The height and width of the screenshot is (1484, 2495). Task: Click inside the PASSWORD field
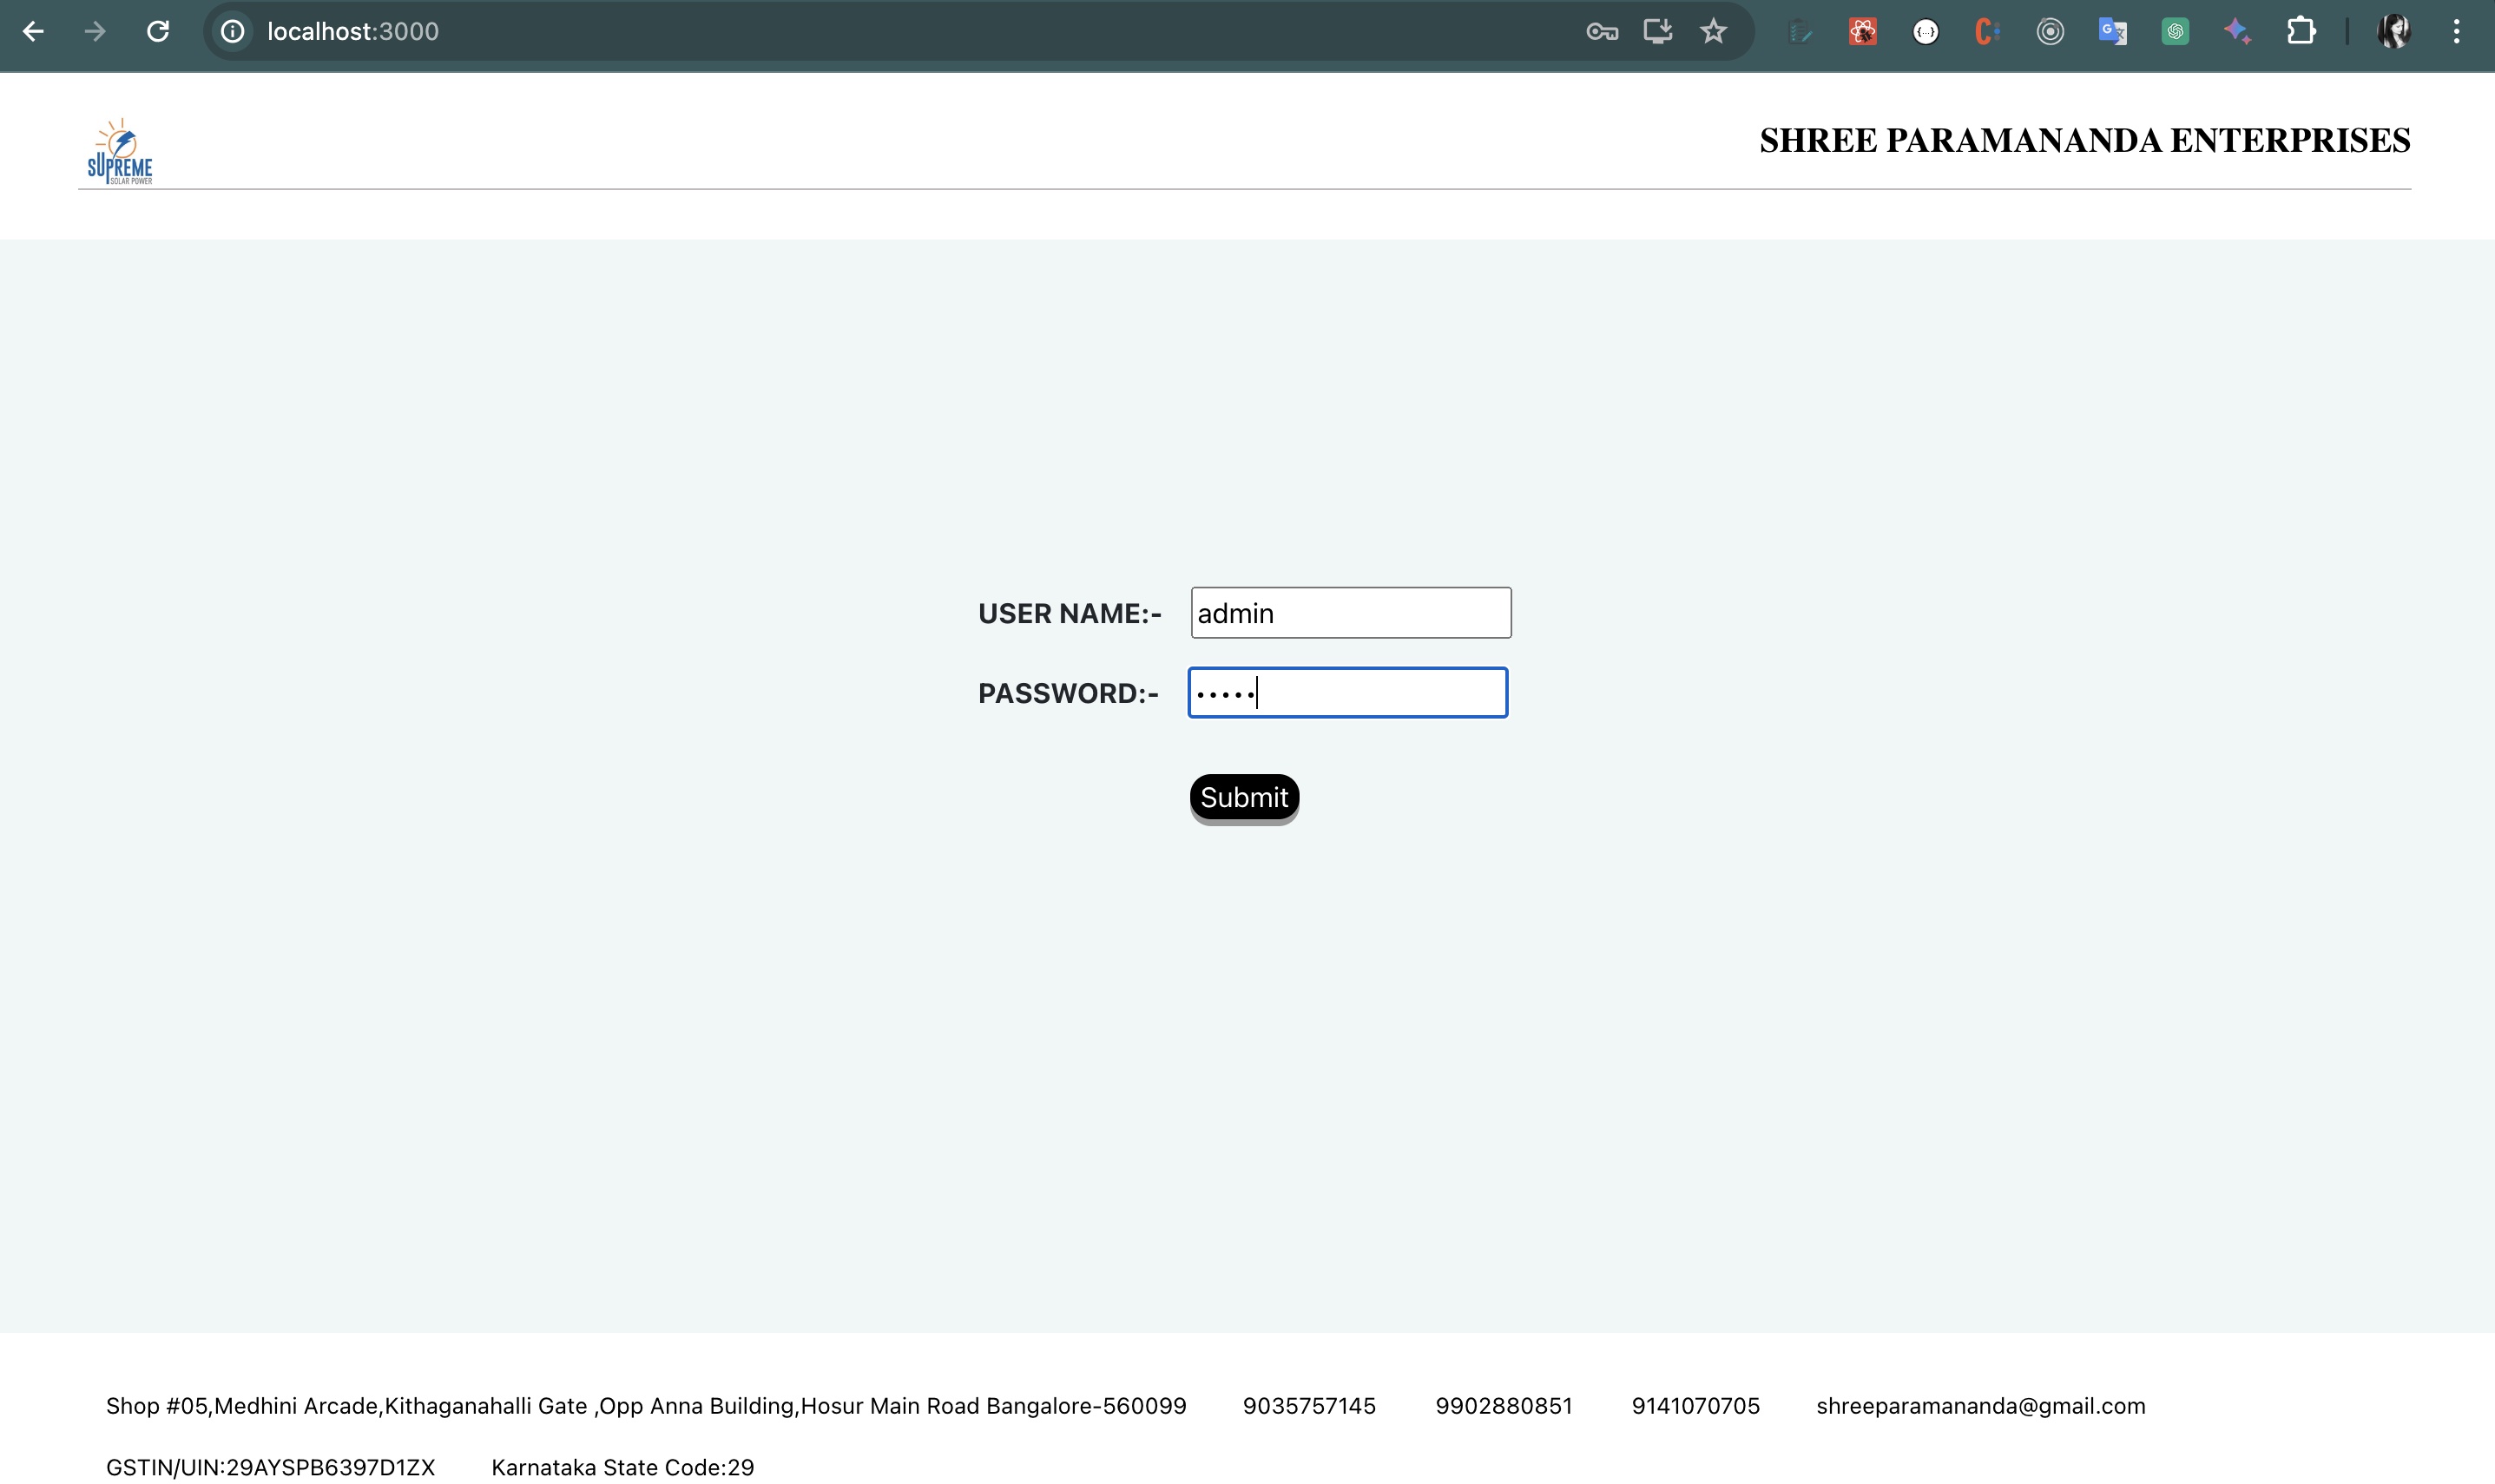1347,693
